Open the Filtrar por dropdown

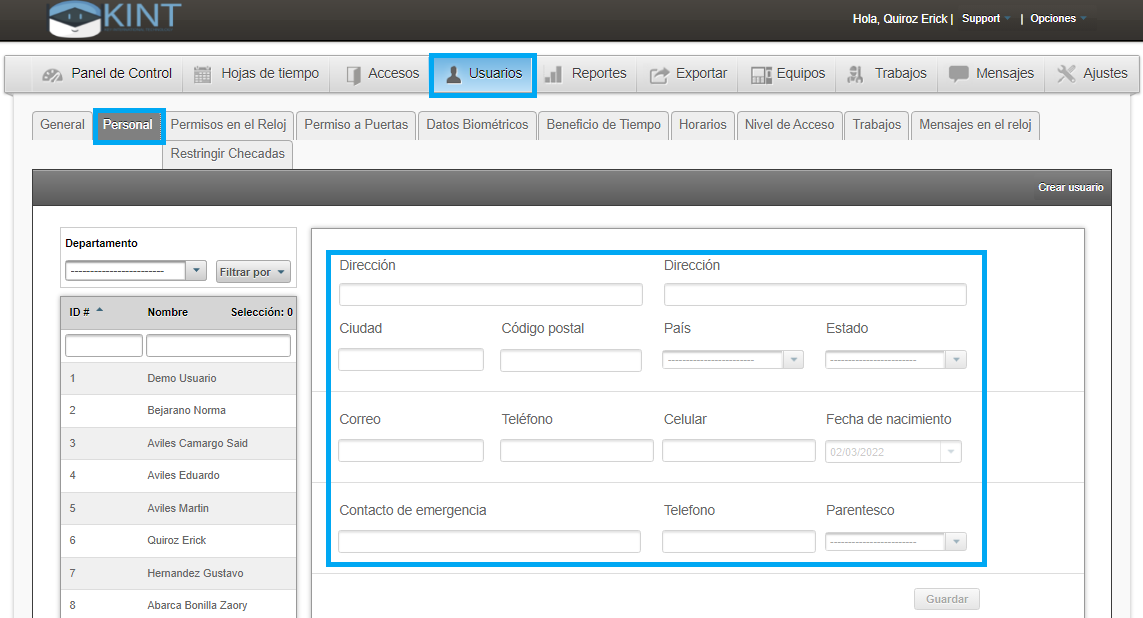point(253,272)
